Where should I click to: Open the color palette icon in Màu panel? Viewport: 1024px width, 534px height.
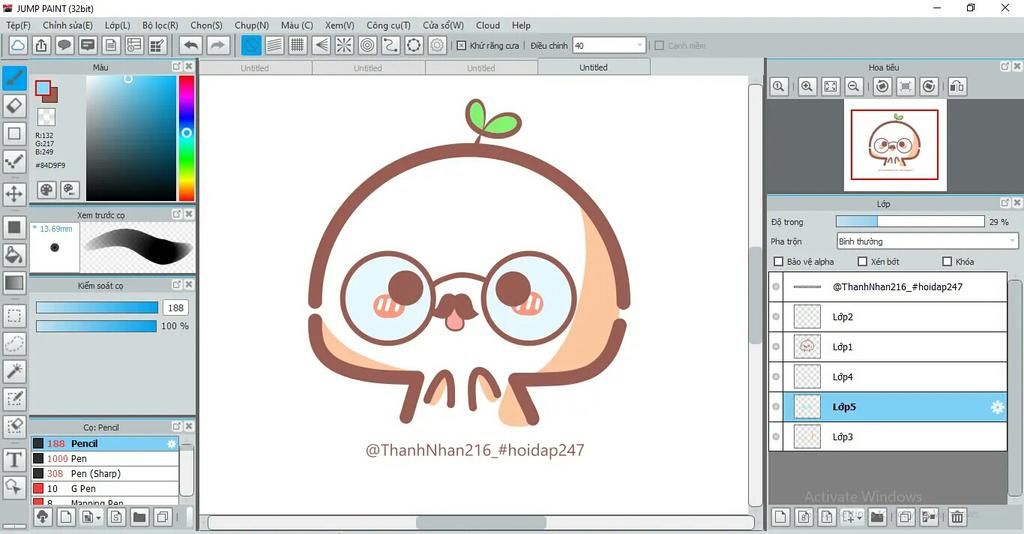click(46, 190)
